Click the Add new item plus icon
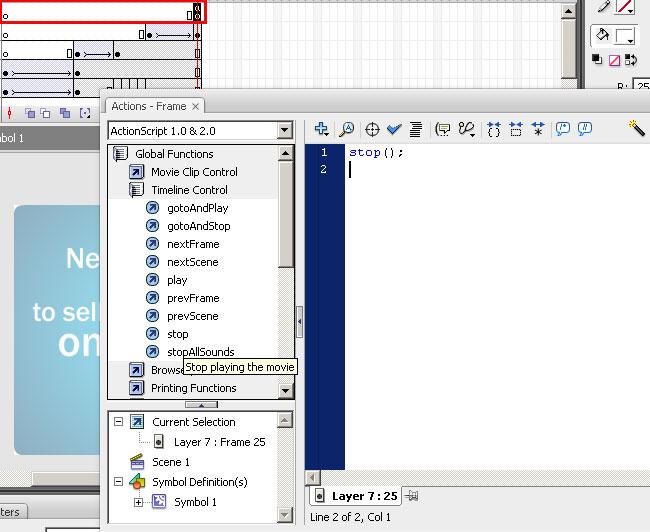Viewport: 650px width, 532px height. (x=322, y=129)
